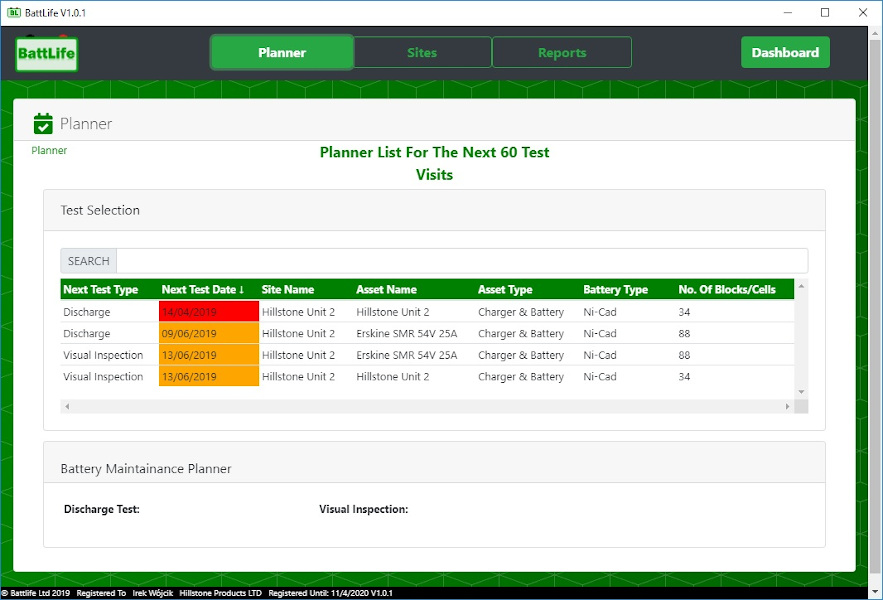The height and width of the screenshot is (600, 883).
Task: Select the Erskine SMR 54V 25A Discharge row
Action: (x=406, y=334)
